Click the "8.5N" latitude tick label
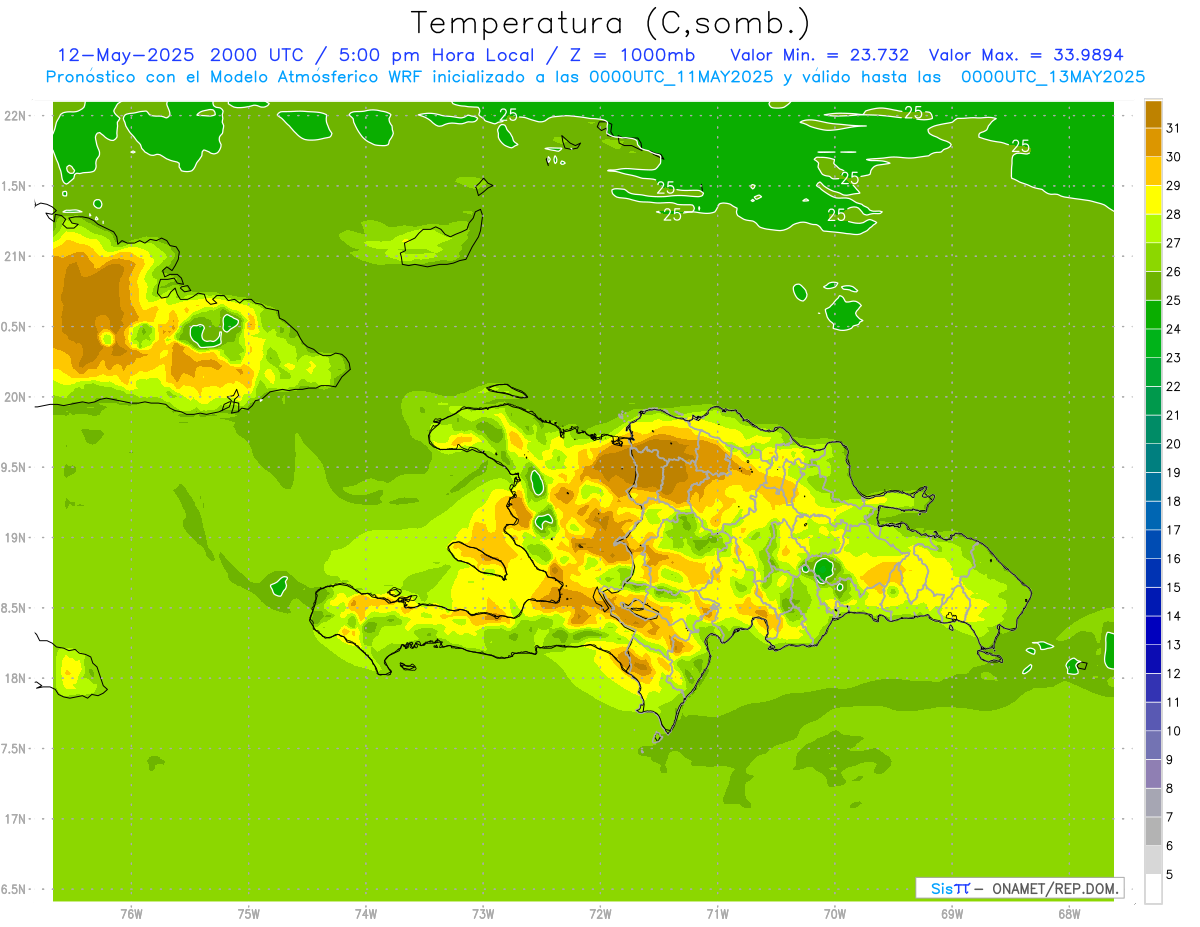The width and height of the screenshot is (1200, 927). point(14,608)
